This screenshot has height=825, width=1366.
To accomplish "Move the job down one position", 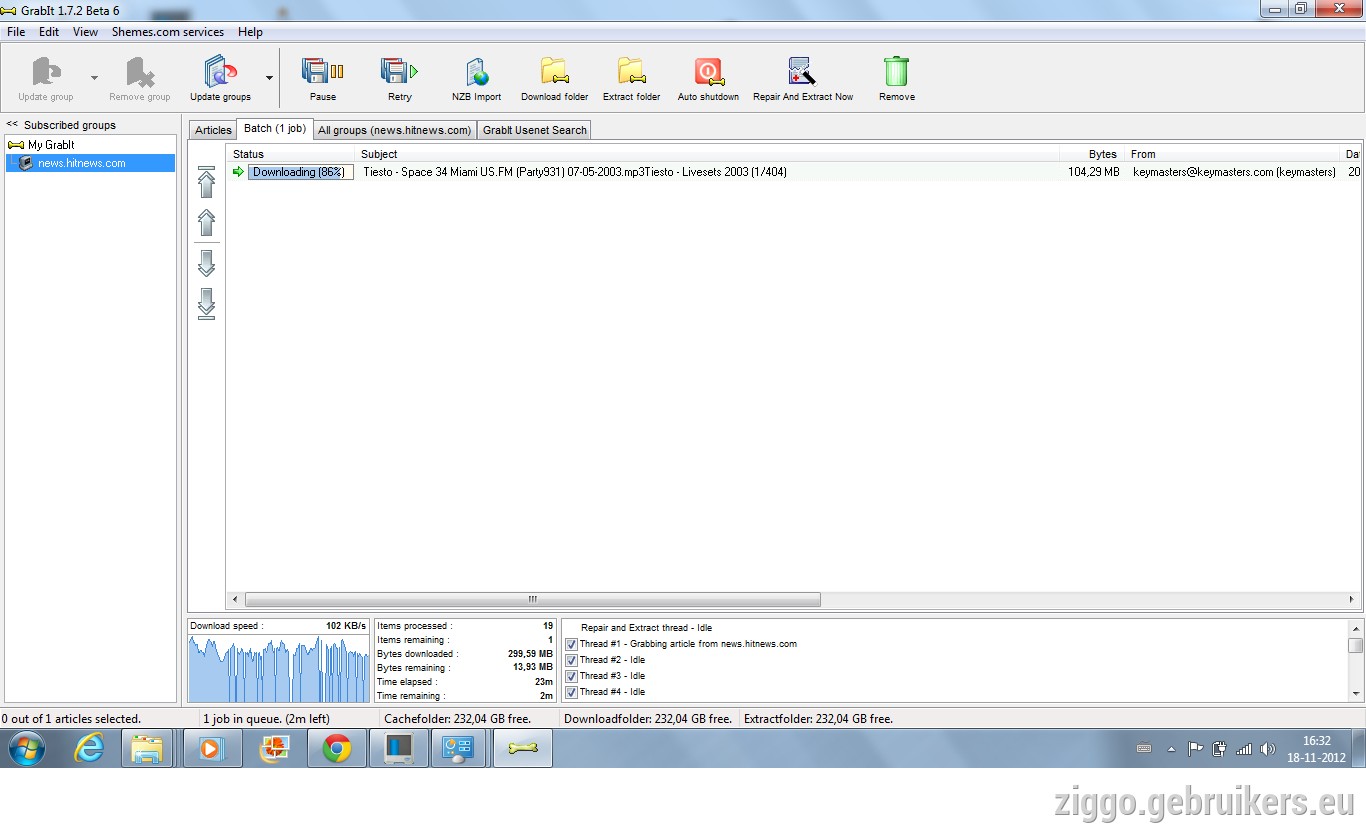I will click(x=207, y=263).
